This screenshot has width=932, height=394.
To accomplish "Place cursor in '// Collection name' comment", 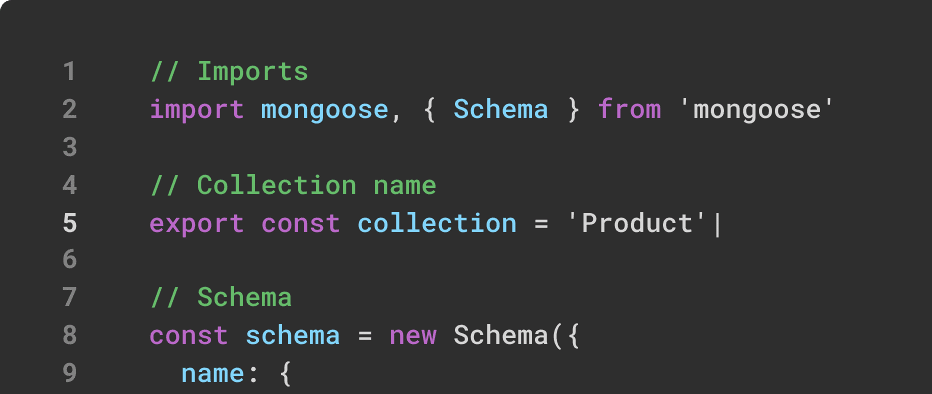I will click(293, 185).
